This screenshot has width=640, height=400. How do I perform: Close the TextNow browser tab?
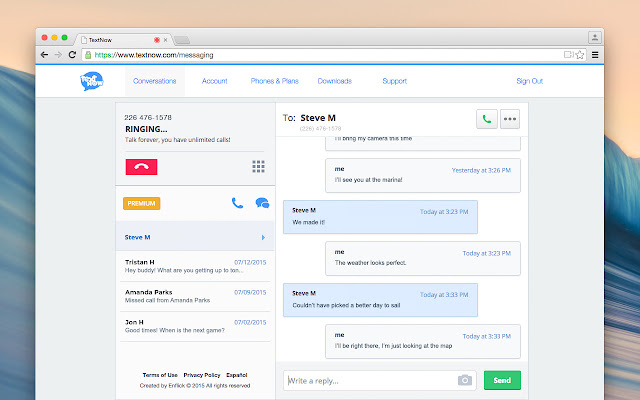[x=165, y=40]
